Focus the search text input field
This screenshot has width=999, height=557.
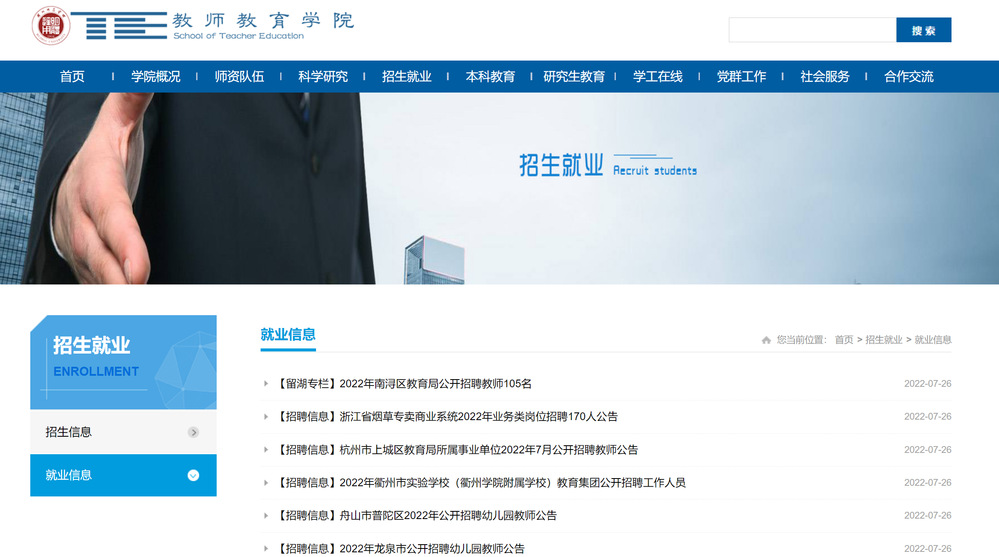point(811,30)
